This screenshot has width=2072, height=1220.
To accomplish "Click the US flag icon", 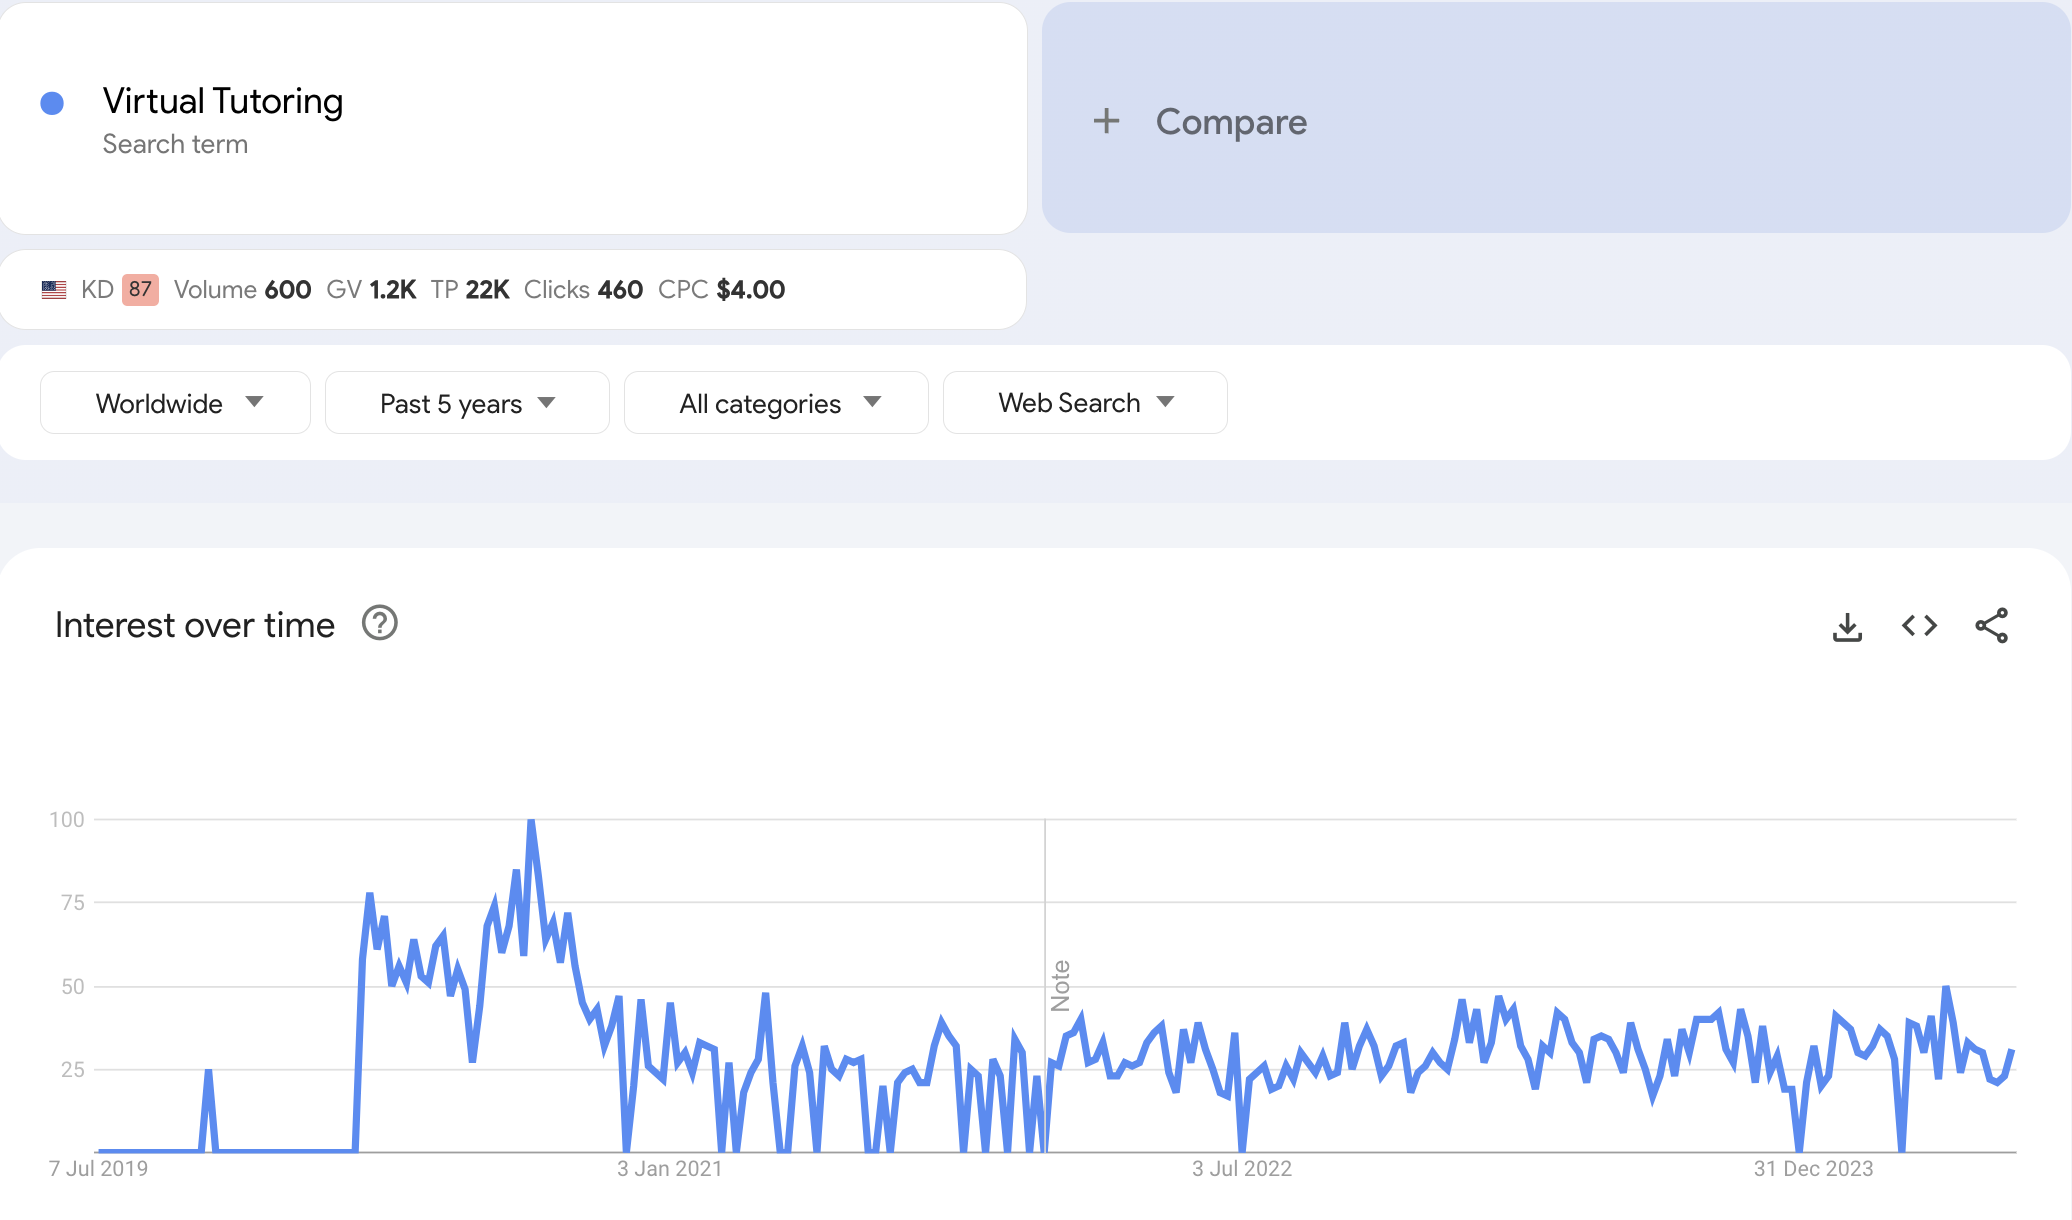I will (x=54, y=290).
